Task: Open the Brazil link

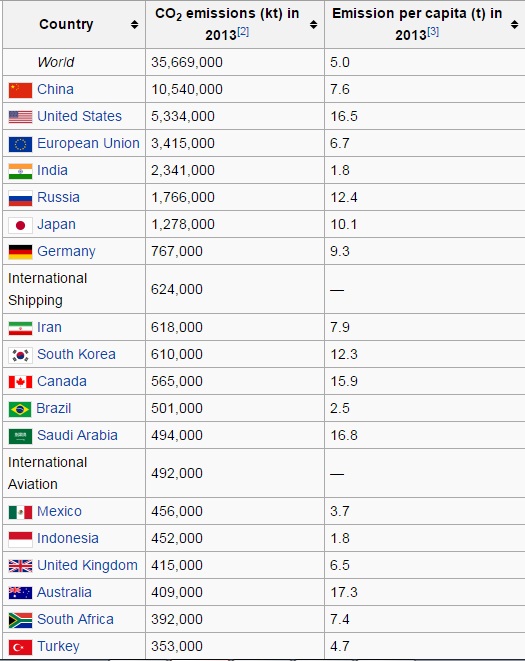Action: [x=54, y=408]
